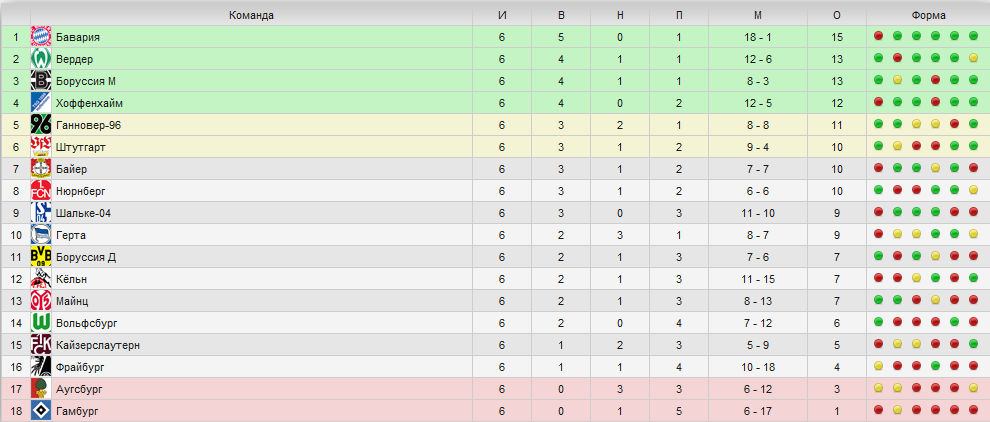Click Вердер's last yellow form dot
This screenshot has width=990, height=422.
[973, 59]
